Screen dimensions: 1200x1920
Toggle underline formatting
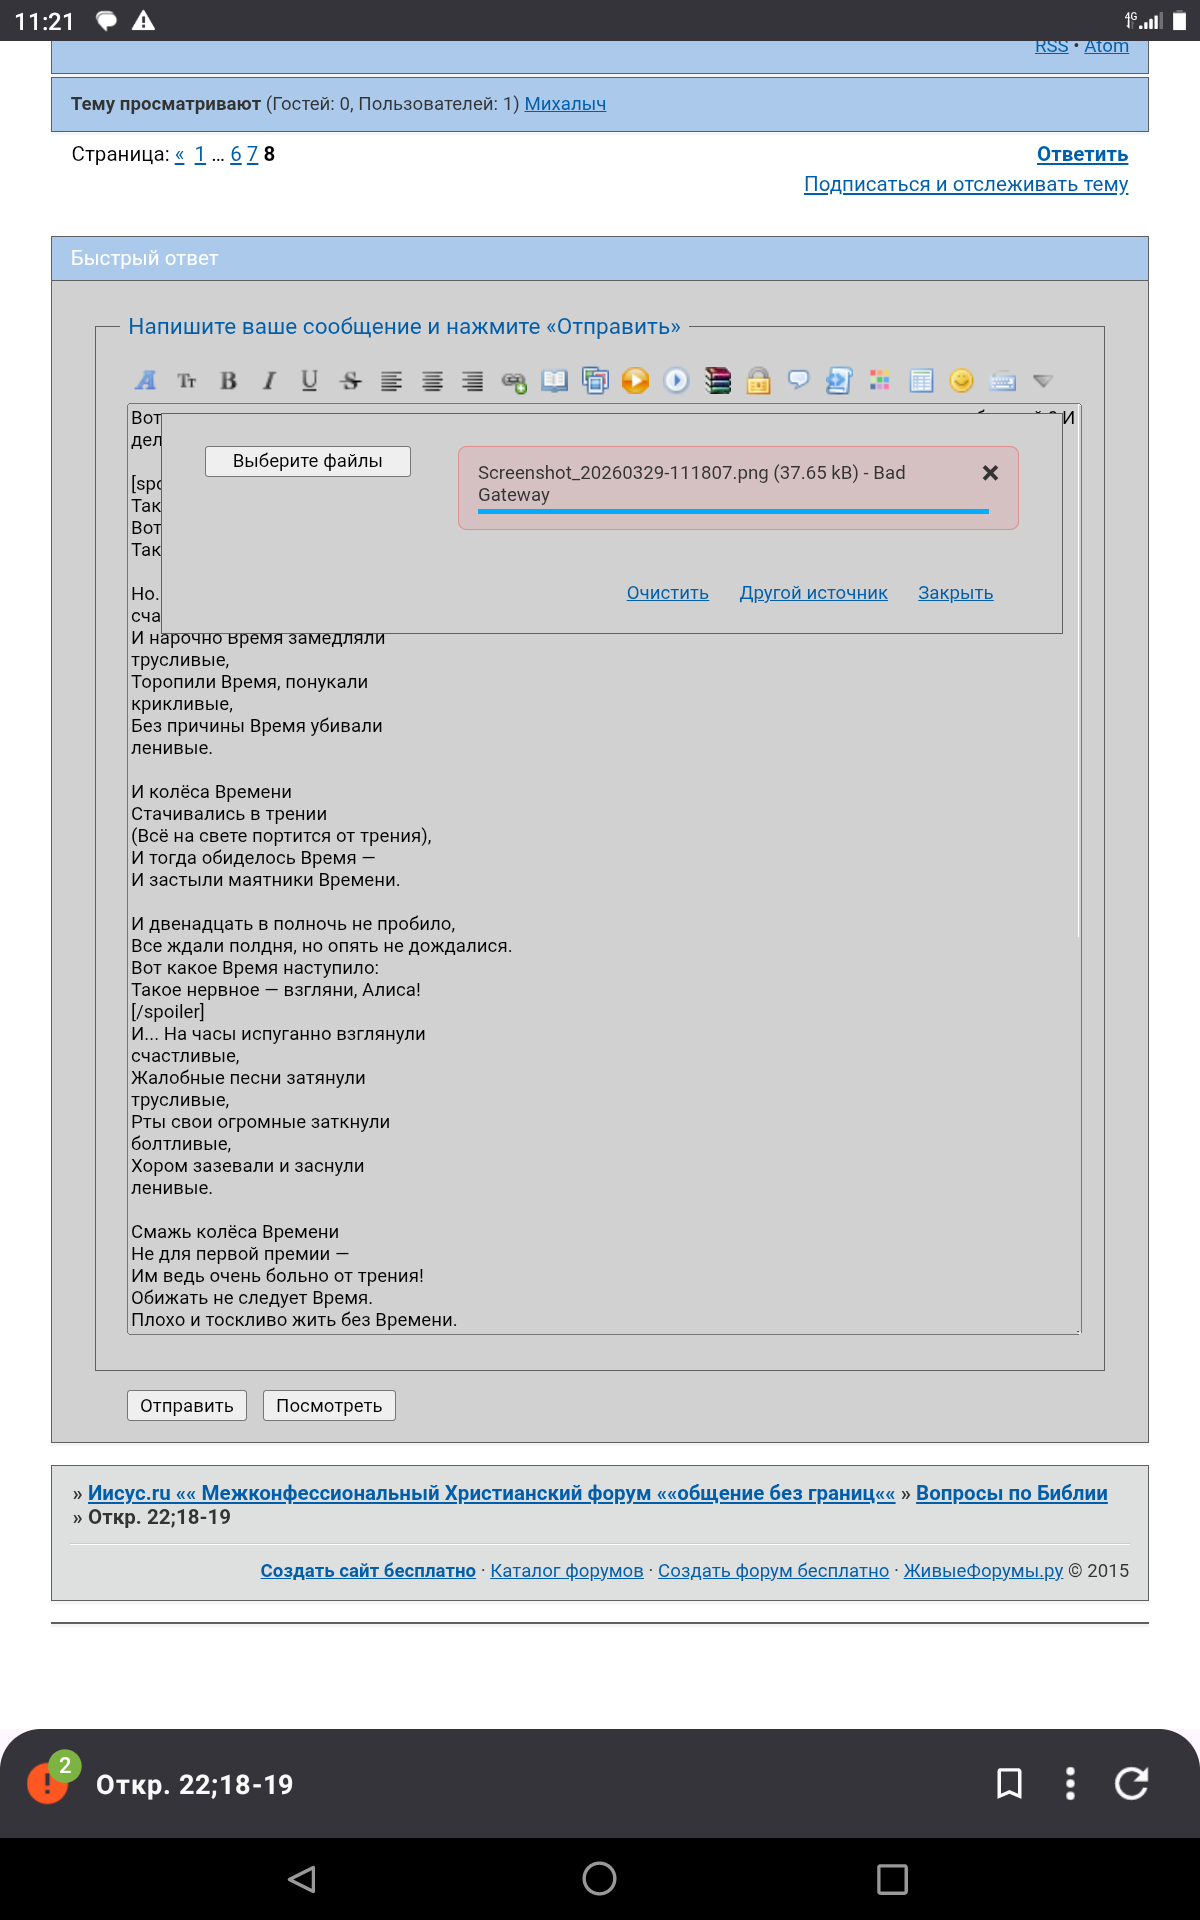(310, 381)
